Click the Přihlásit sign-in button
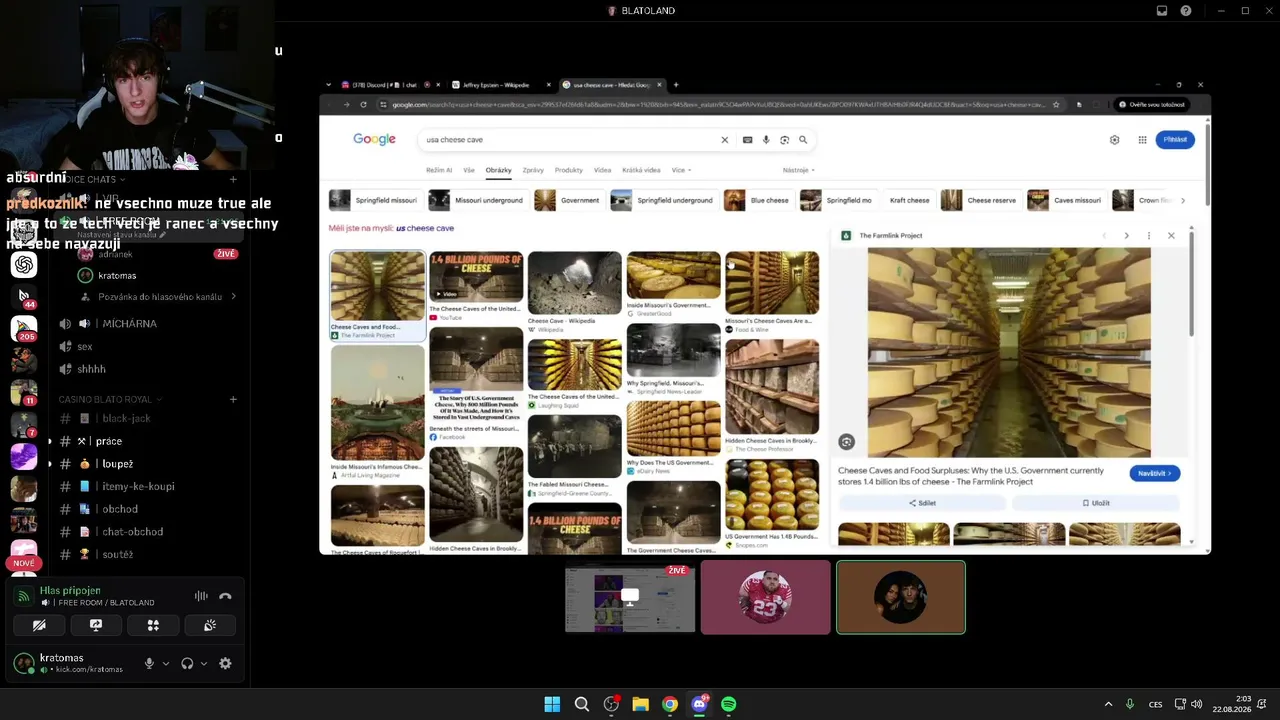 pyautogui.click(x=1175, y=140)
